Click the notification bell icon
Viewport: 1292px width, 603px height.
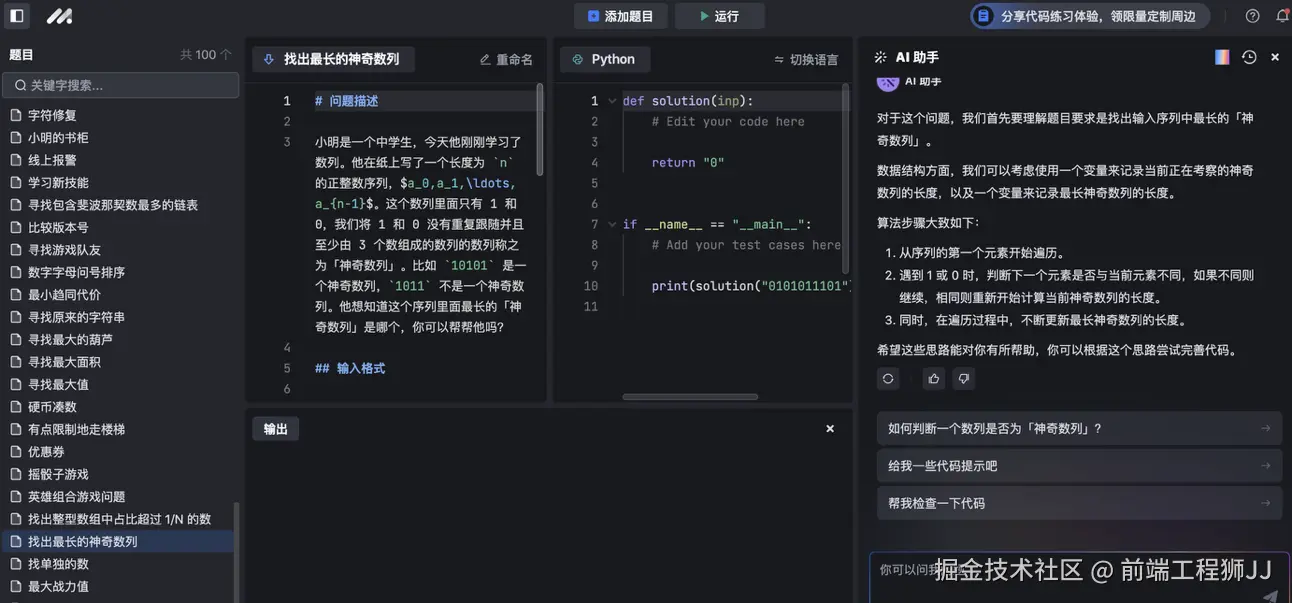pyautogui.click(x=1283, y=15)
